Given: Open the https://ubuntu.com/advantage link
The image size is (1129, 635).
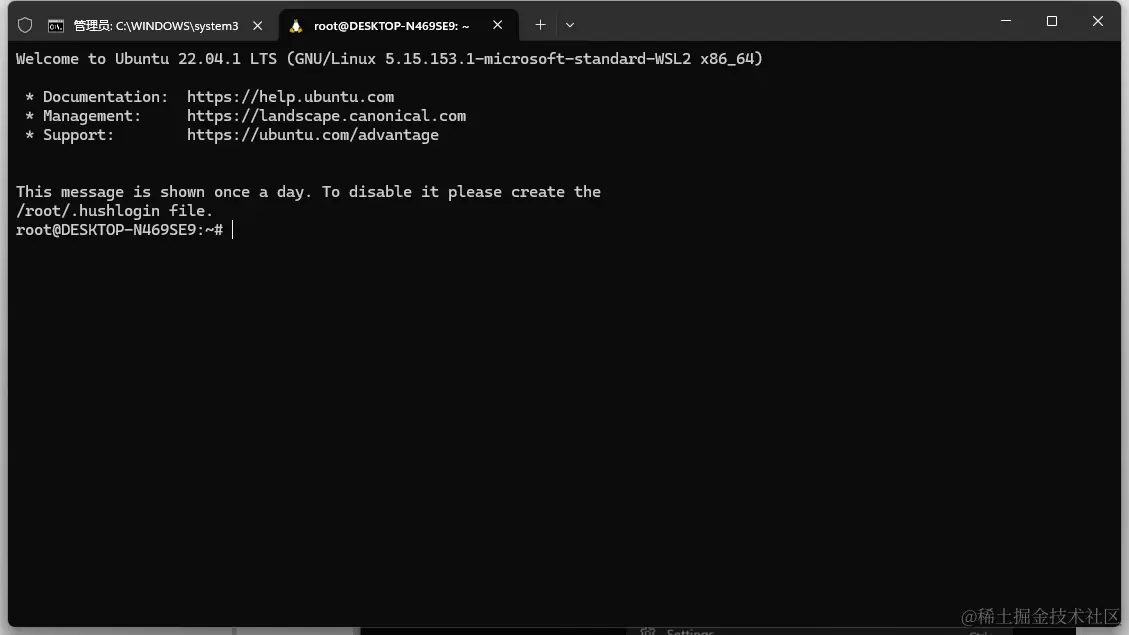Looking at the screenshot, I should pos(312,135).
